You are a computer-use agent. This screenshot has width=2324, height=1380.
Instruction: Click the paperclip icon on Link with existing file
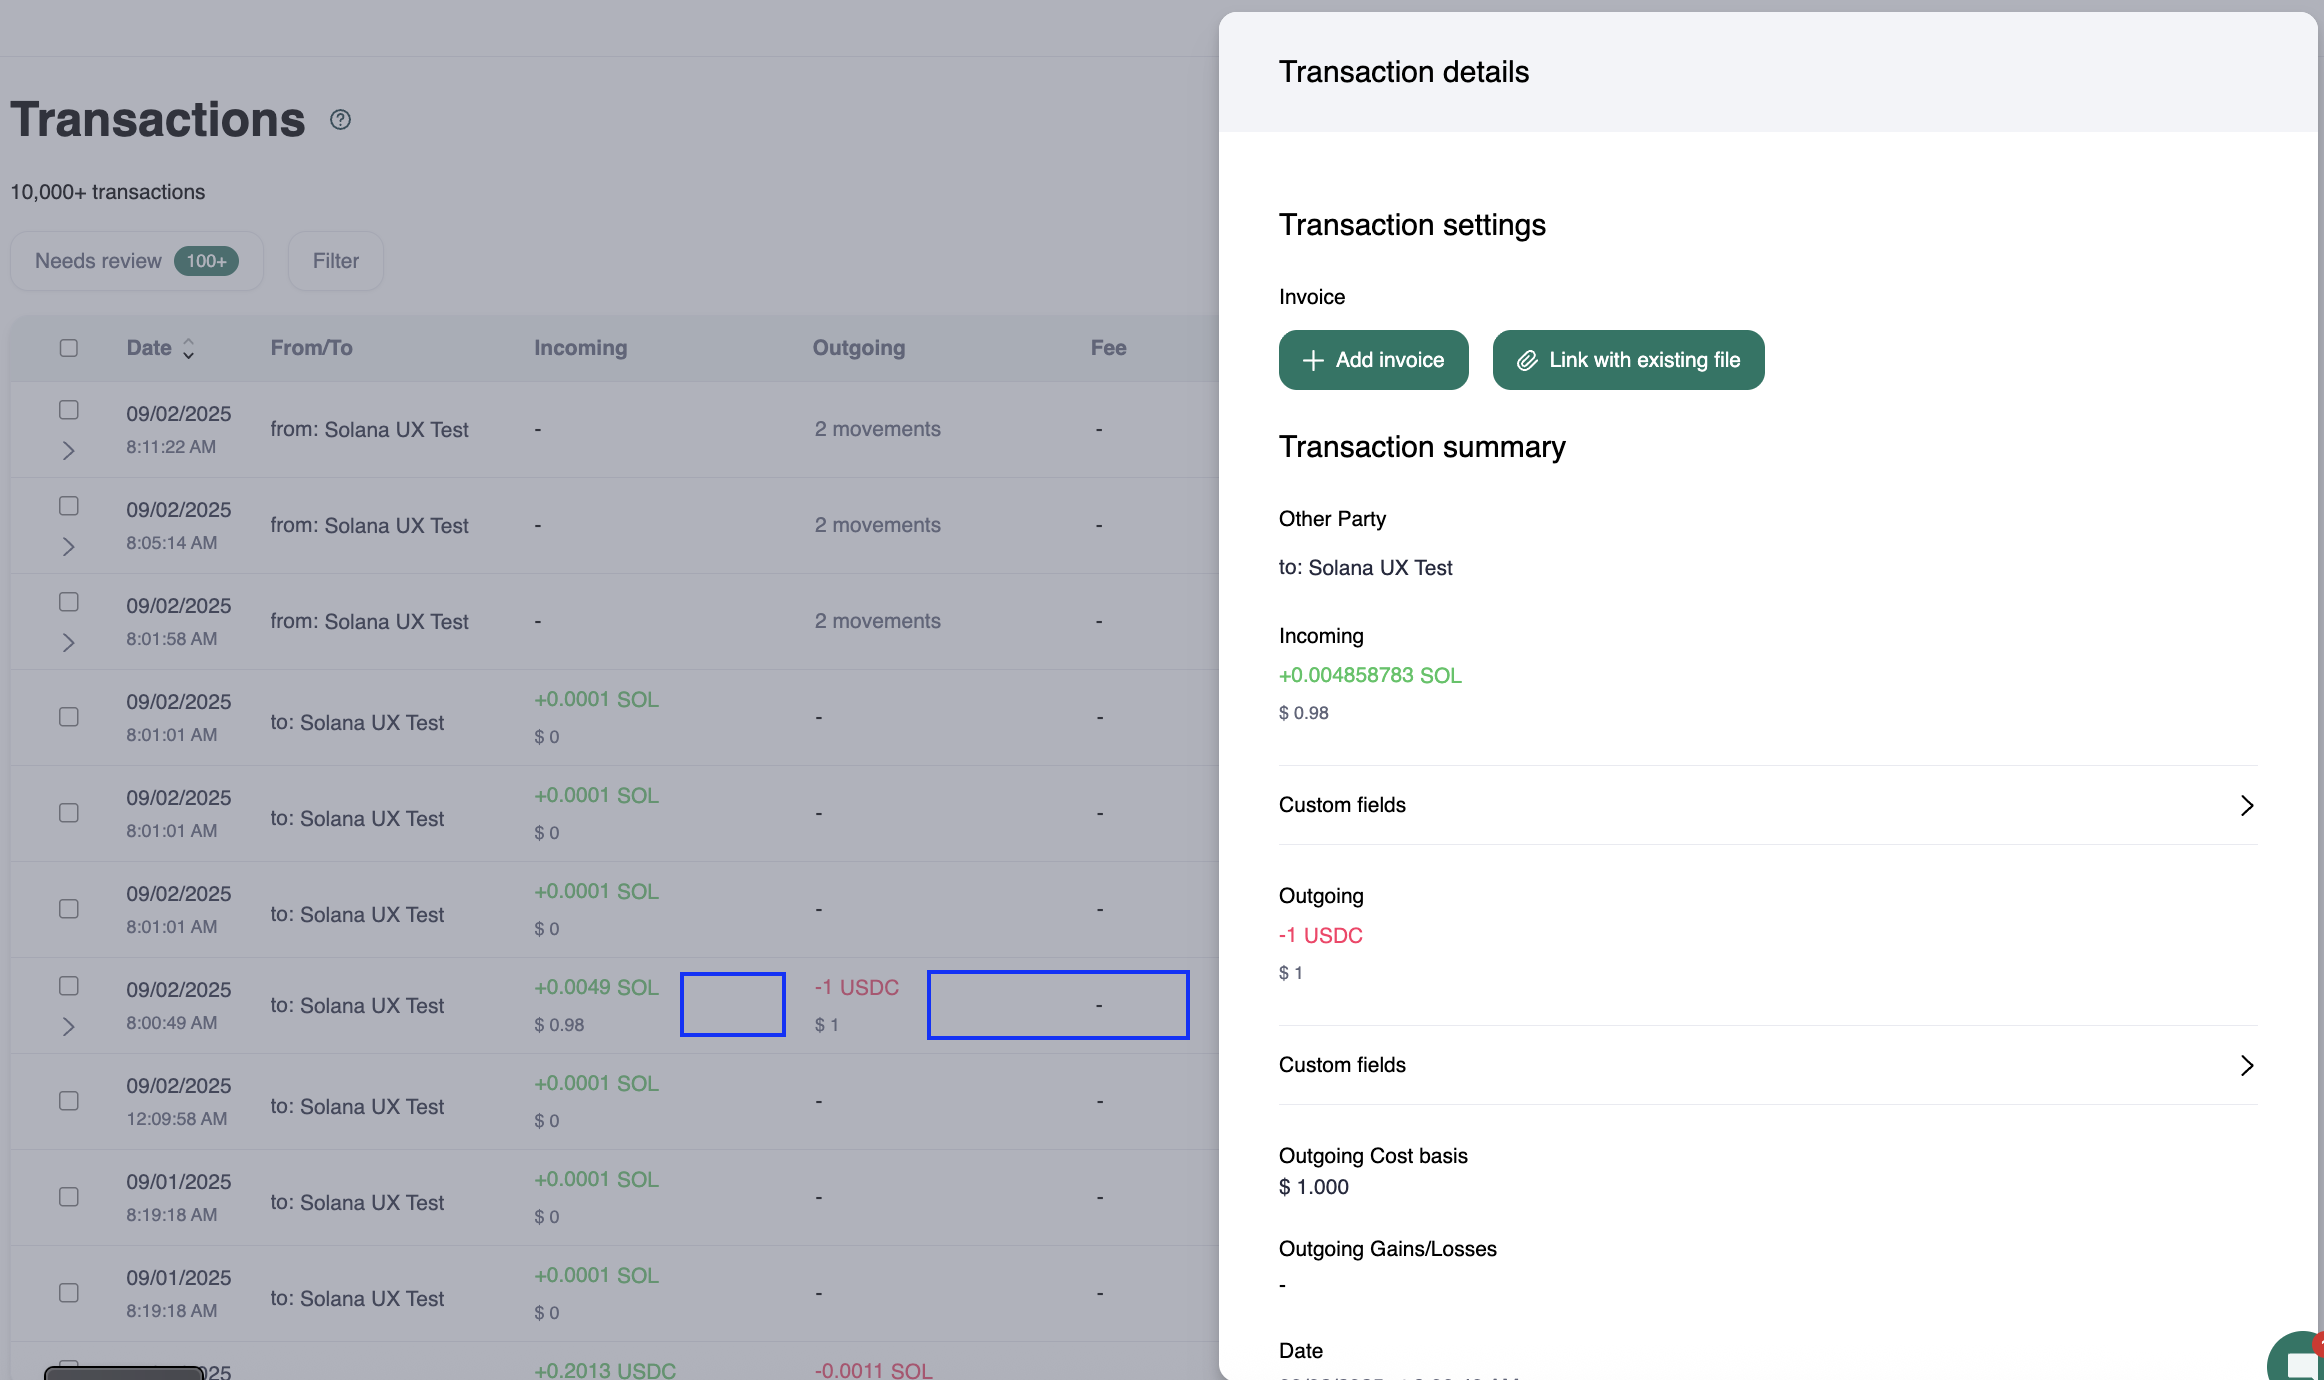[x=1527, y=360]
